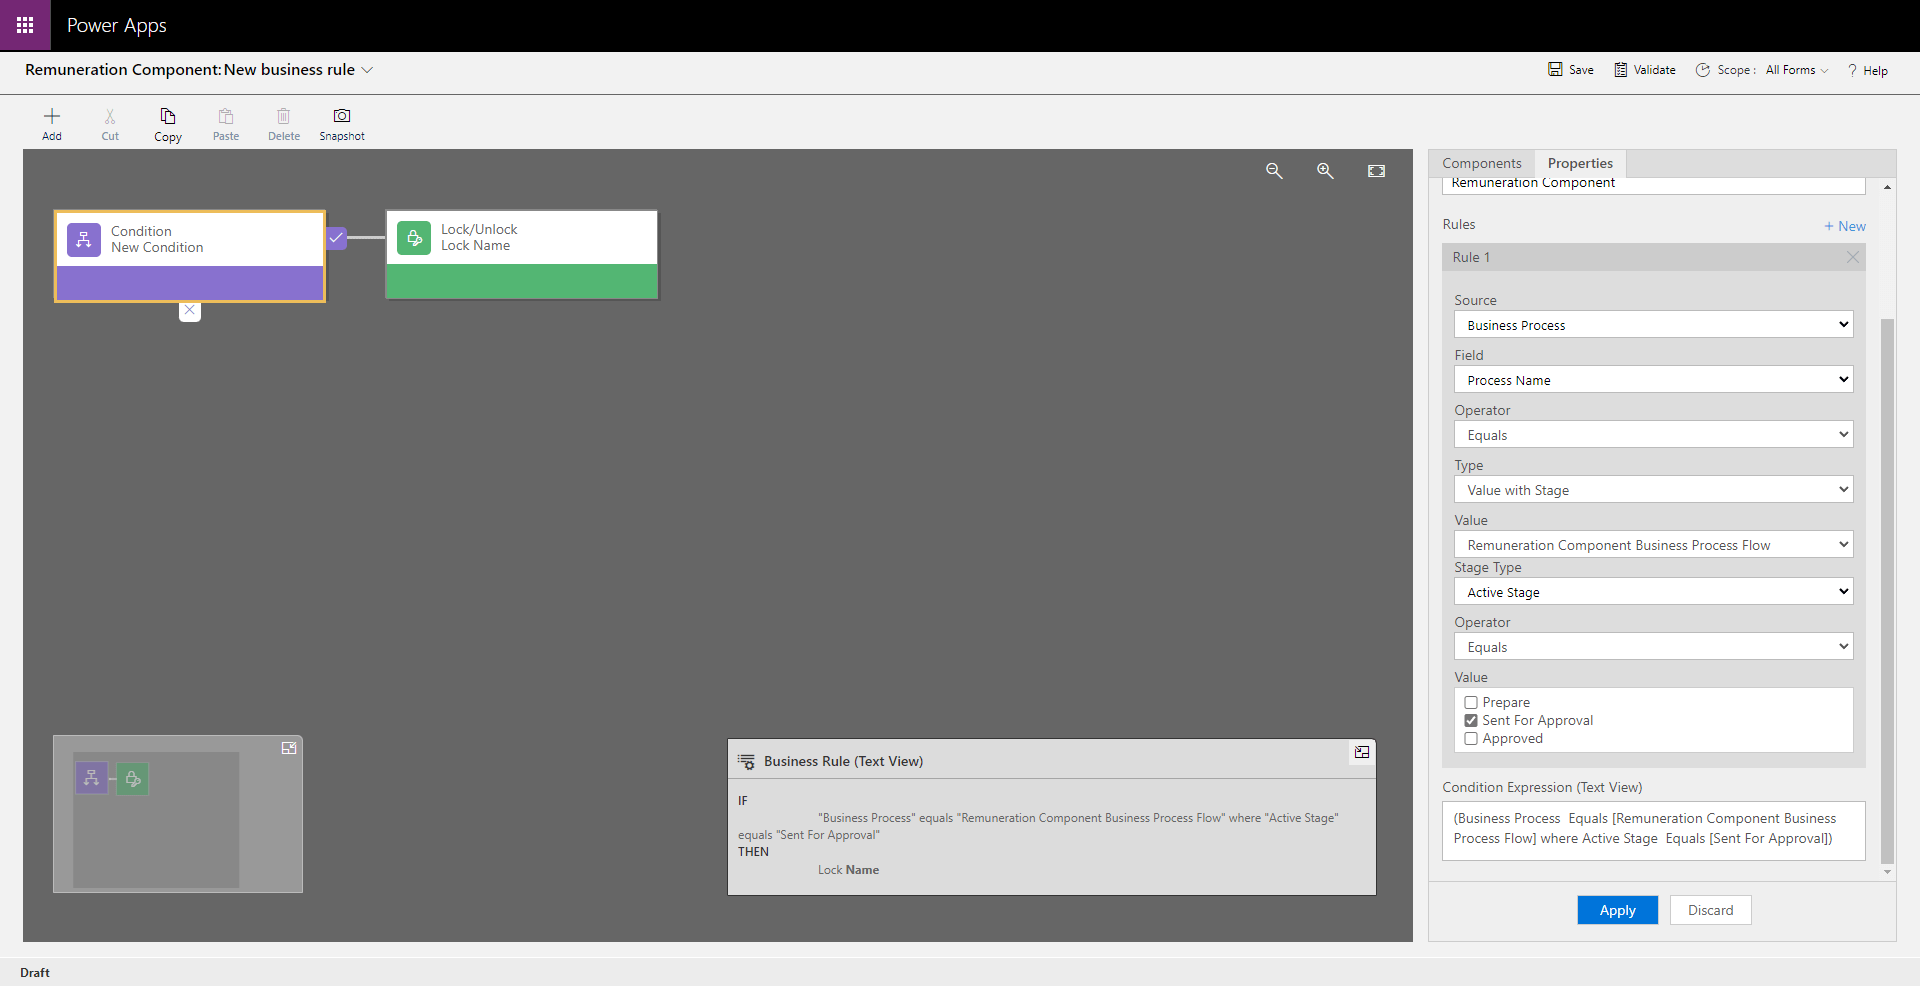Screen dimensions: 1920x986
Task: Select the New Condition node label
Action: point(157,248)
